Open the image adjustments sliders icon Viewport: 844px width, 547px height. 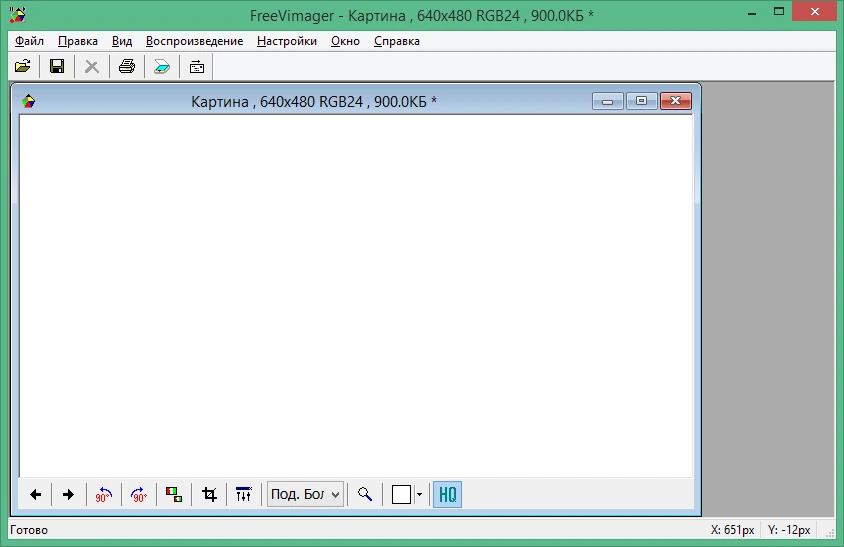243,494
